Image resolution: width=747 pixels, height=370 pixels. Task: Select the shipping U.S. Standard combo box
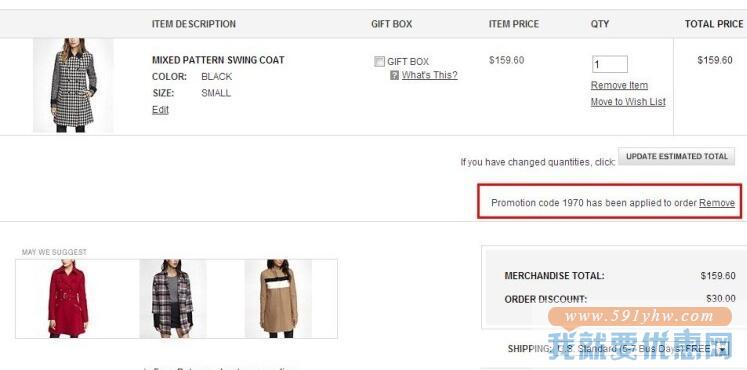click(642, 350)
